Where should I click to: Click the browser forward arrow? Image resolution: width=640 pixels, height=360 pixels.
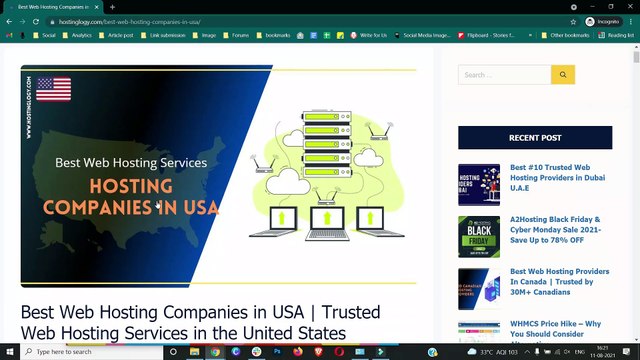[x=22, y=22]
